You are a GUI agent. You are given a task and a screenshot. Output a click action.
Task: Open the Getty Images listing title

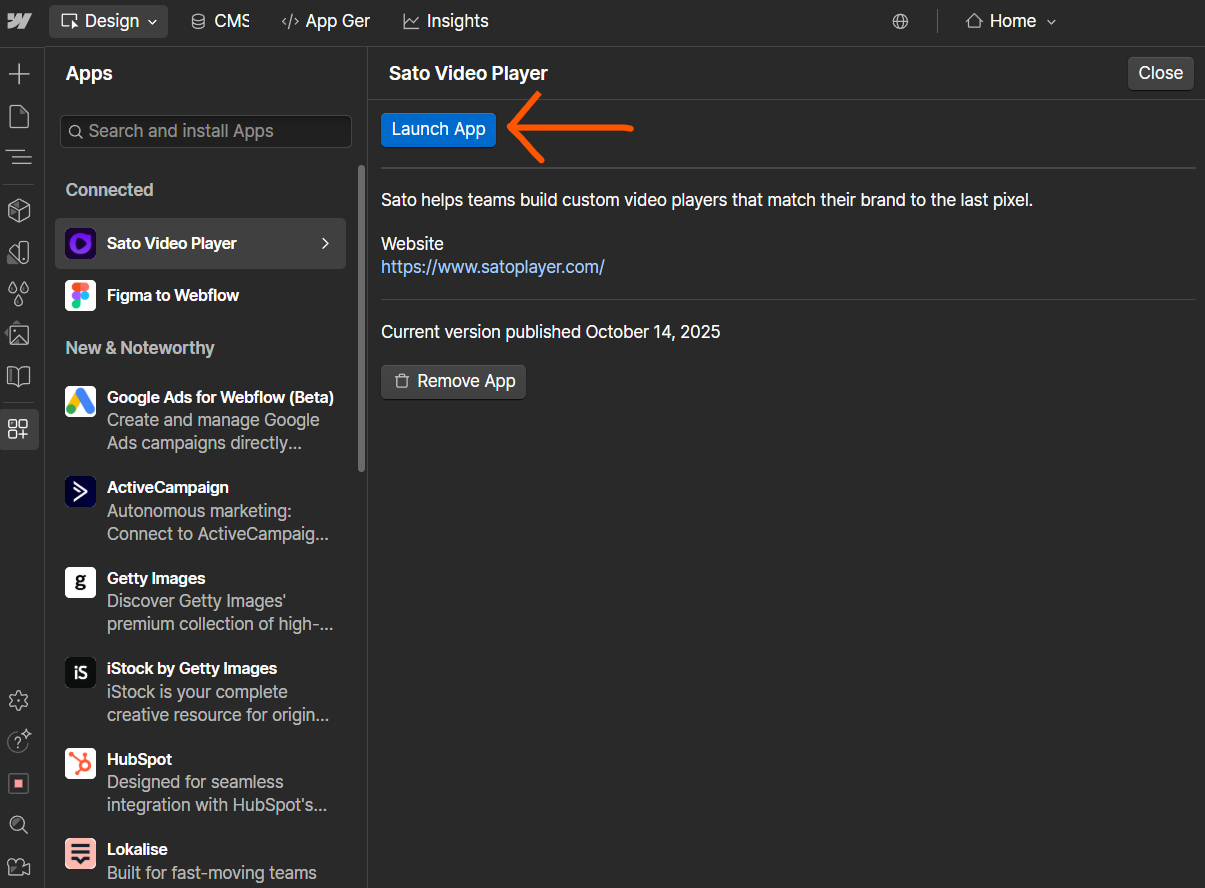point(156,578)
